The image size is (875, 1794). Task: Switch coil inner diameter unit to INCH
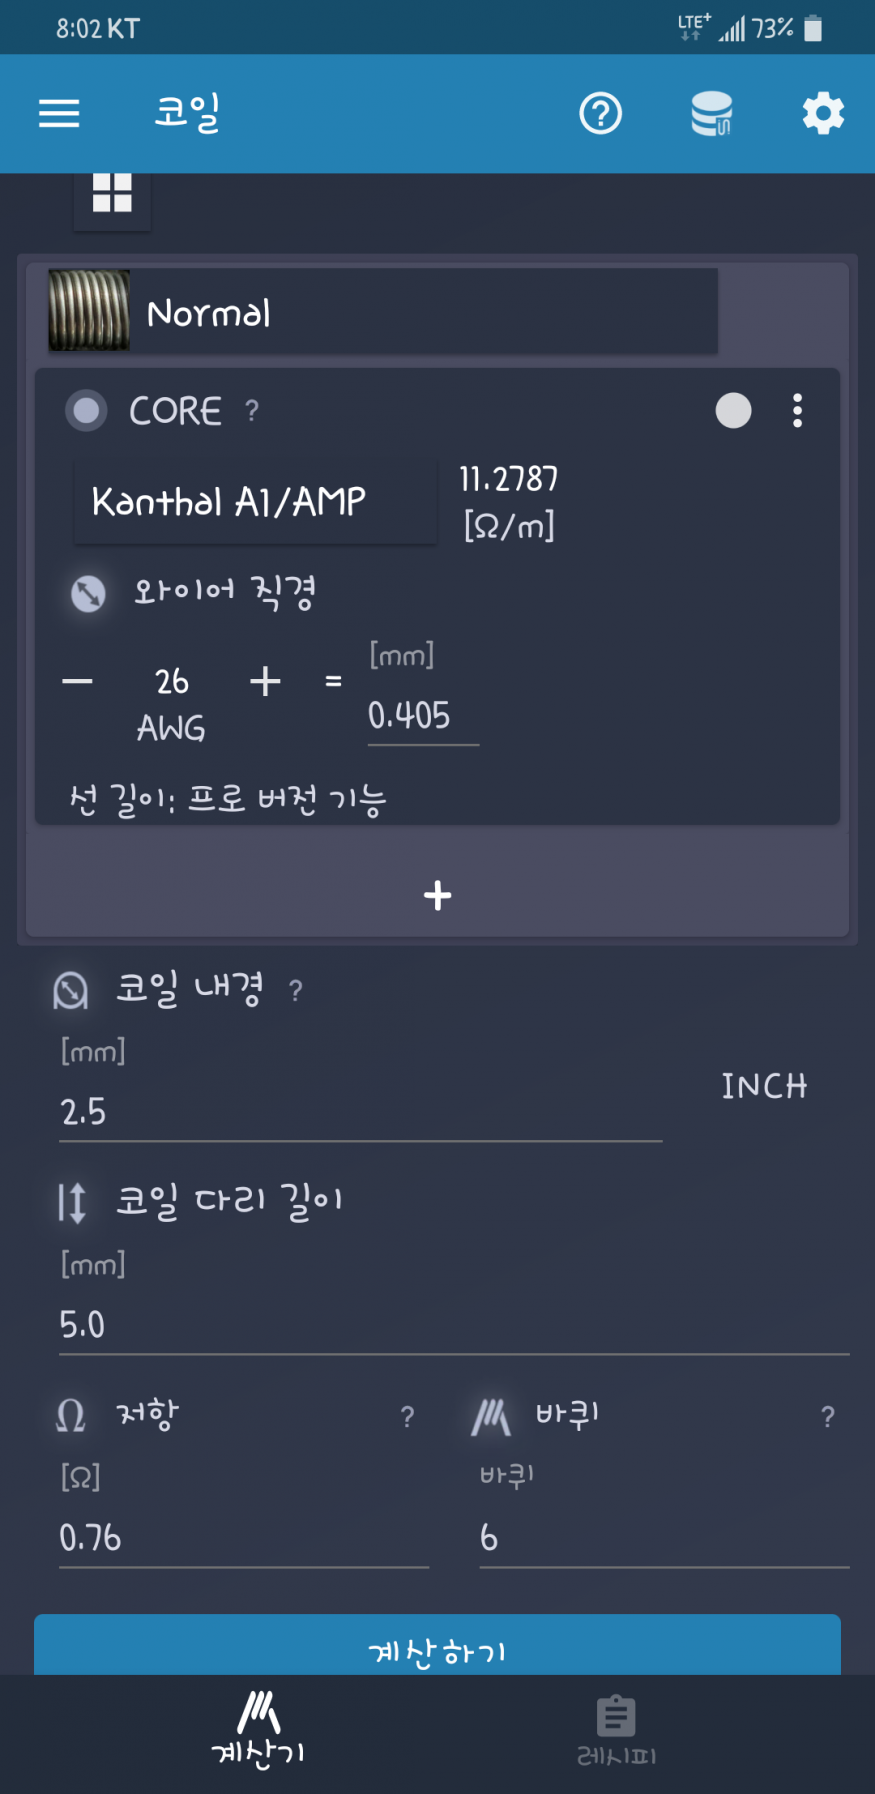(764, 1086)
